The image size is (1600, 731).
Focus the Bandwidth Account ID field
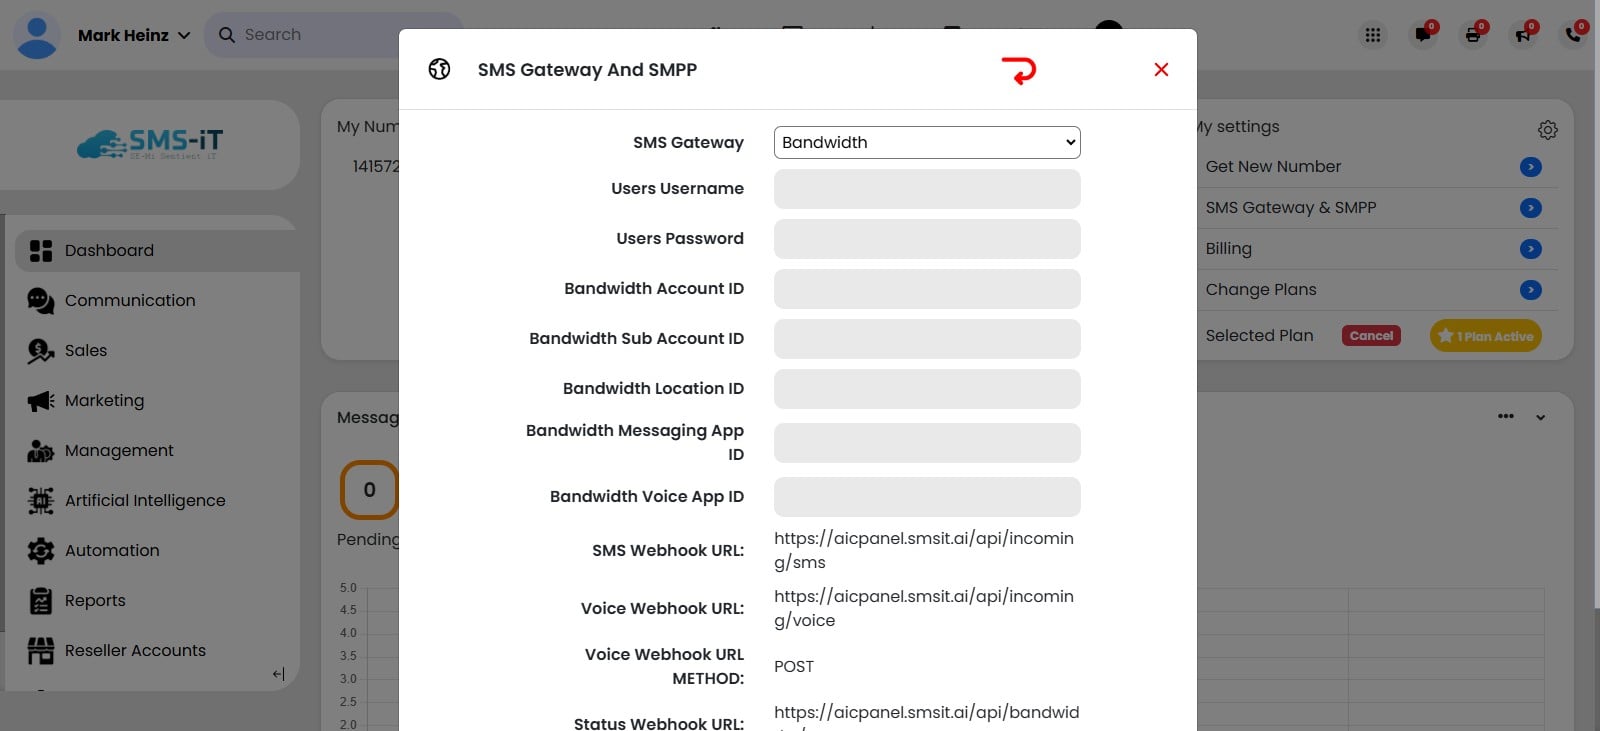pos(926,289)
